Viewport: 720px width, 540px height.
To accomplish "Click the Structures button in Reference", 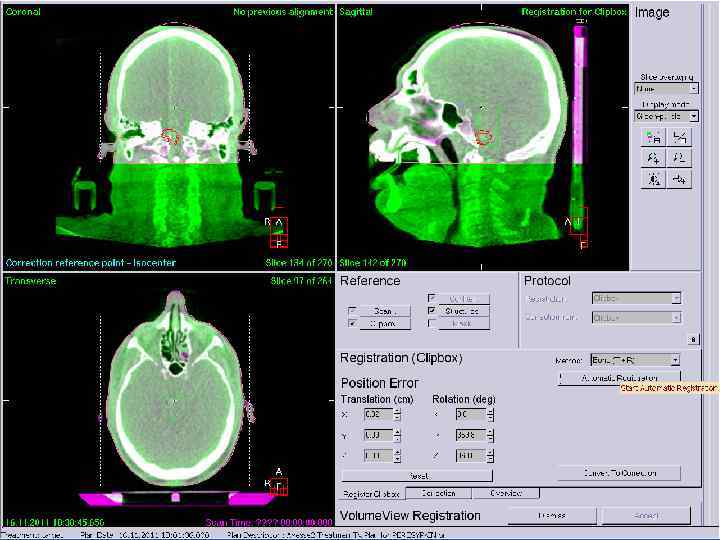I will coord(464,311).
